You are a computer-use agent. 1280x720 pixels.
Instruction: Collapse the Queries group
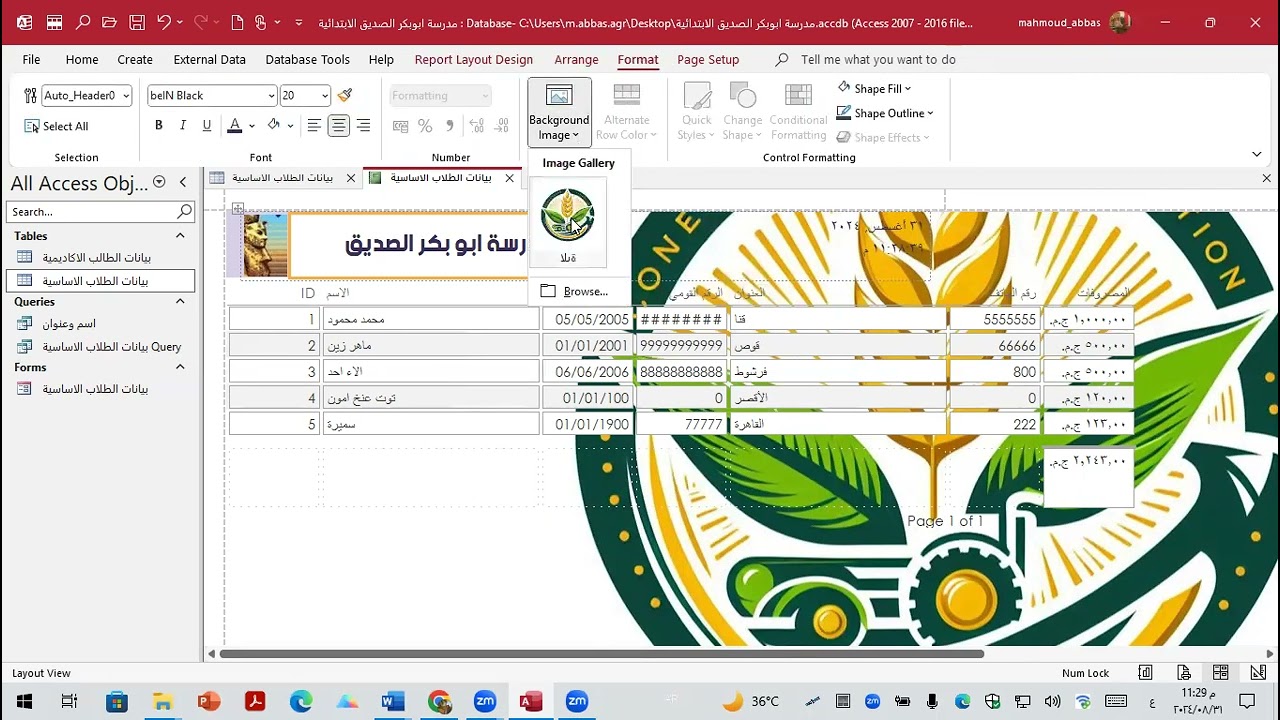coord(180,301)
